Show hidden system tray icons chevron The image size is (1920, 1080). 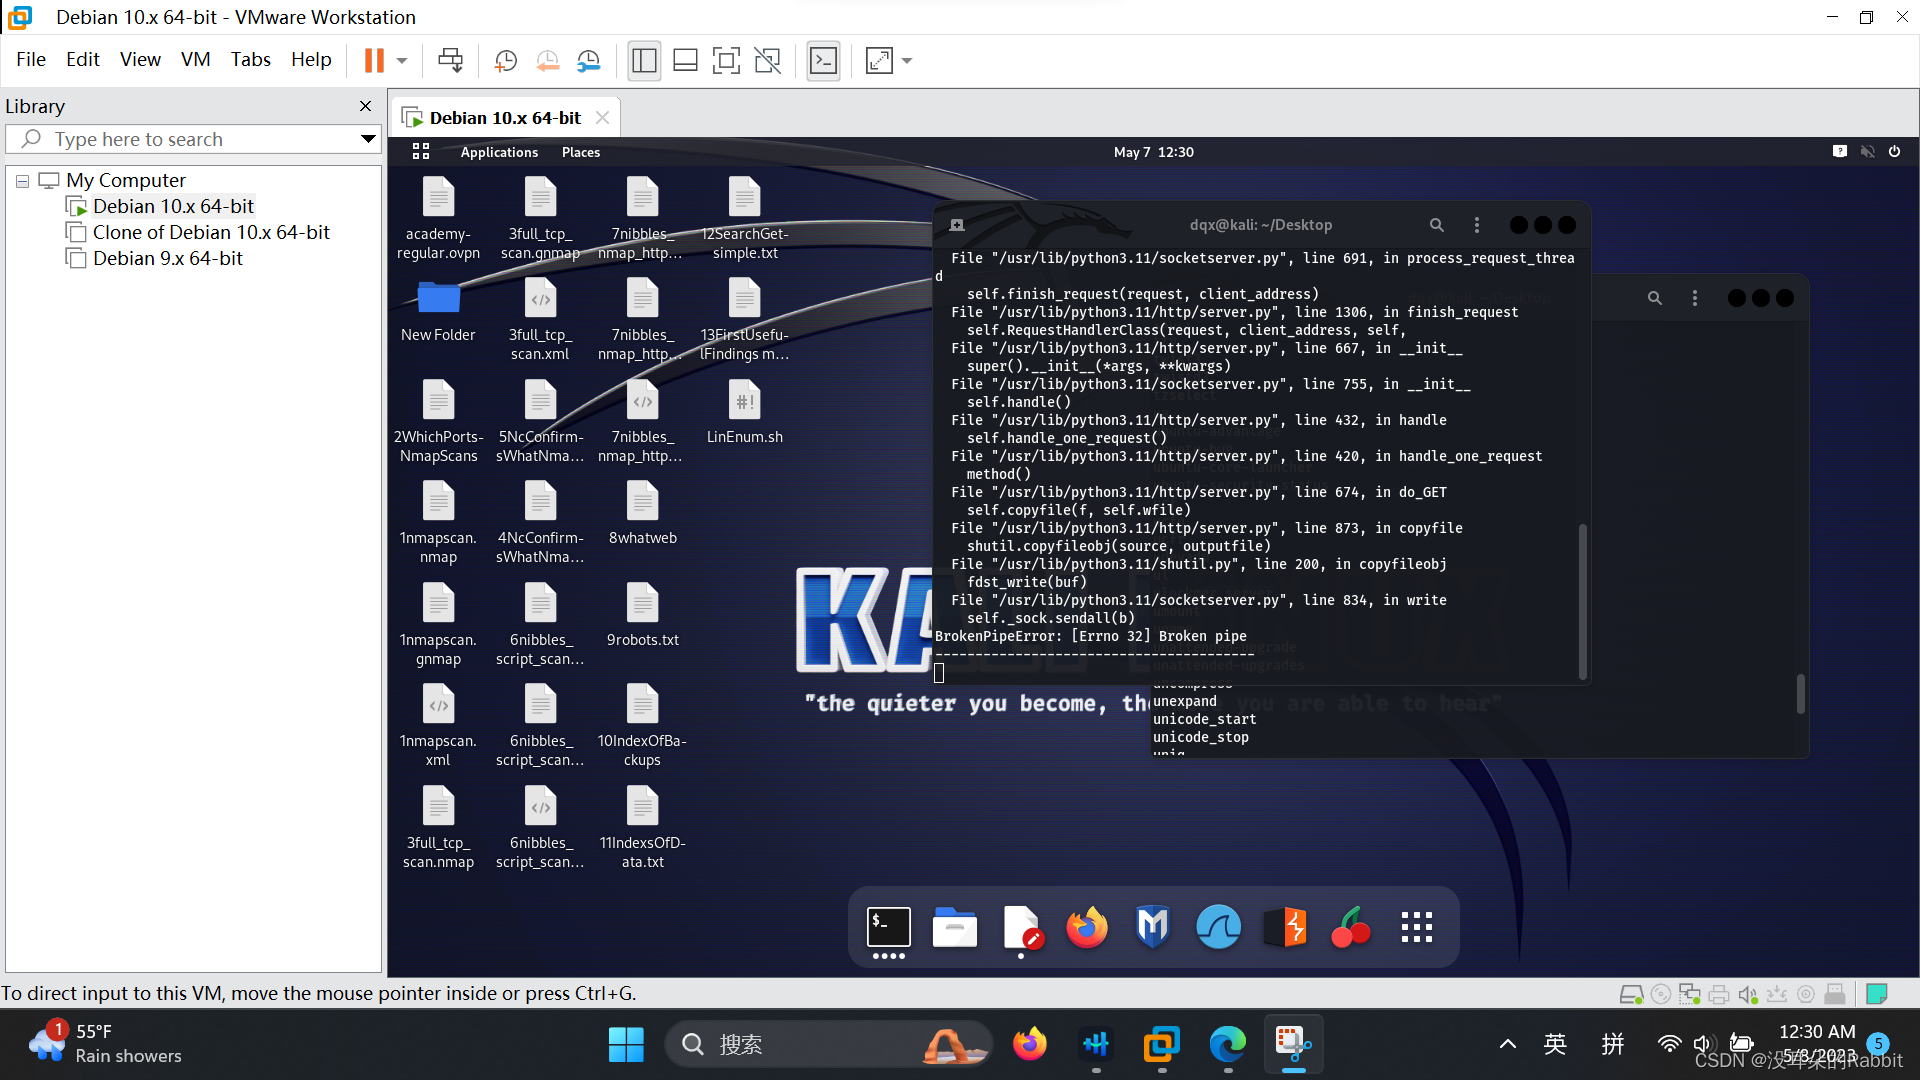point(1507,1045)
